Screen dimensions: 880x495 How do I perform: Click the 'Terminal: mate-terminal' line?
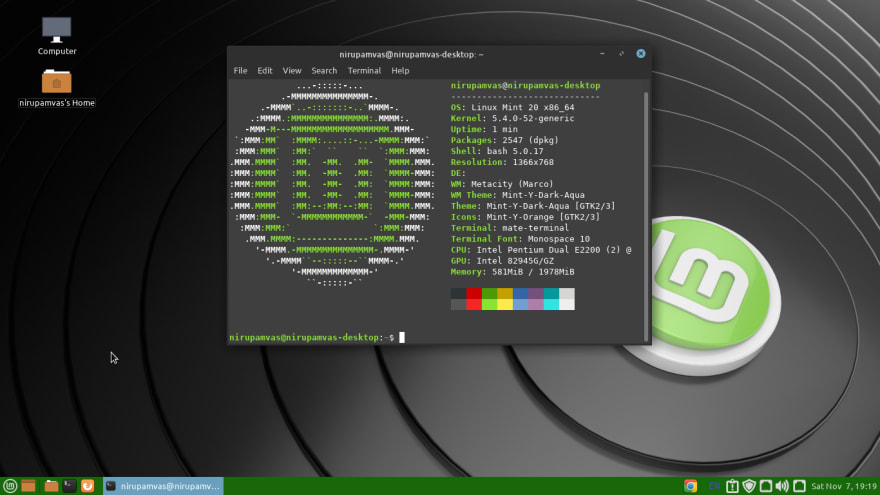click(510, 228)
